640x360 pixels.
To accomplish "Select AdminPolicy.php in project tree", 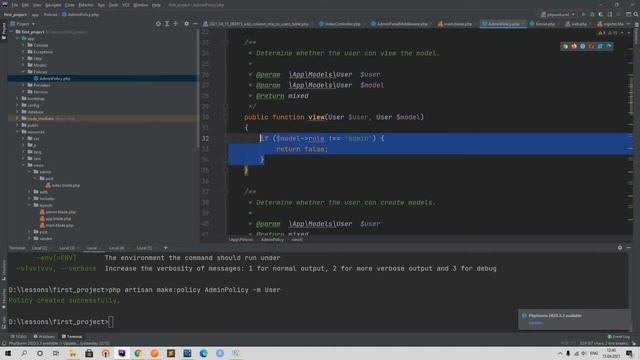I will coord(55,78).
